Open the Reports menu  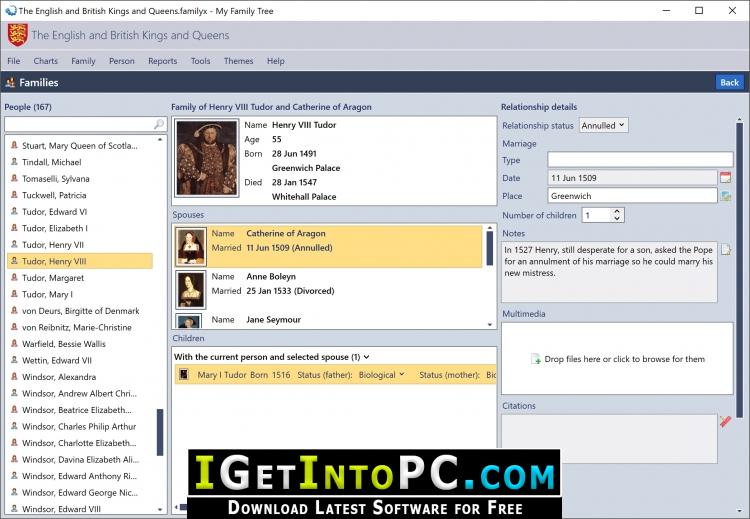click(163, 61)
